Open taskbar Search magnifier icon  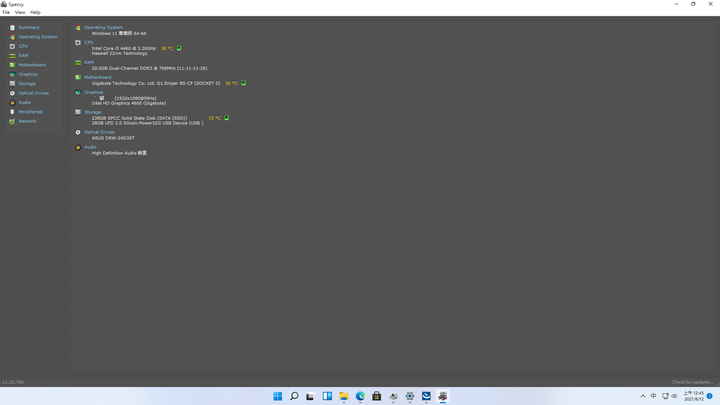[x=294, y=396]
